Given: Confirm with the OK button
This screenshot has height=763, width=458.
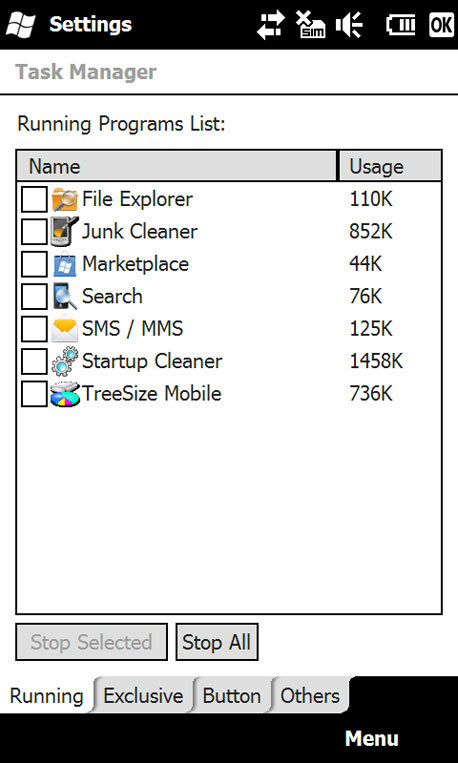Looking at the screenshot, I should click(x=441, y=25).
